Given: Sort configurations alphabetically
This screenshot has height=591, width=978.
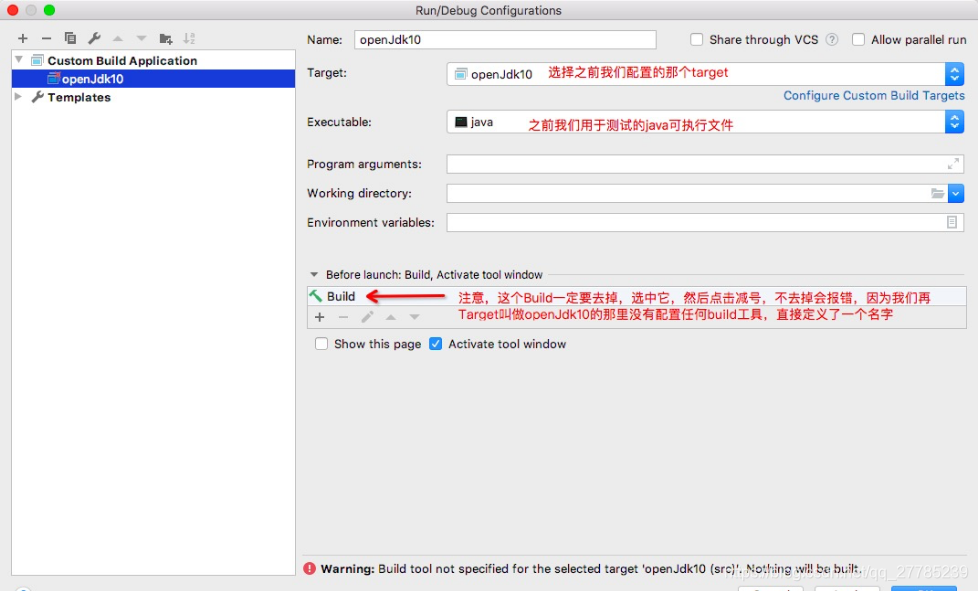Looking at the screenshot, I should [x=189, y=39].
